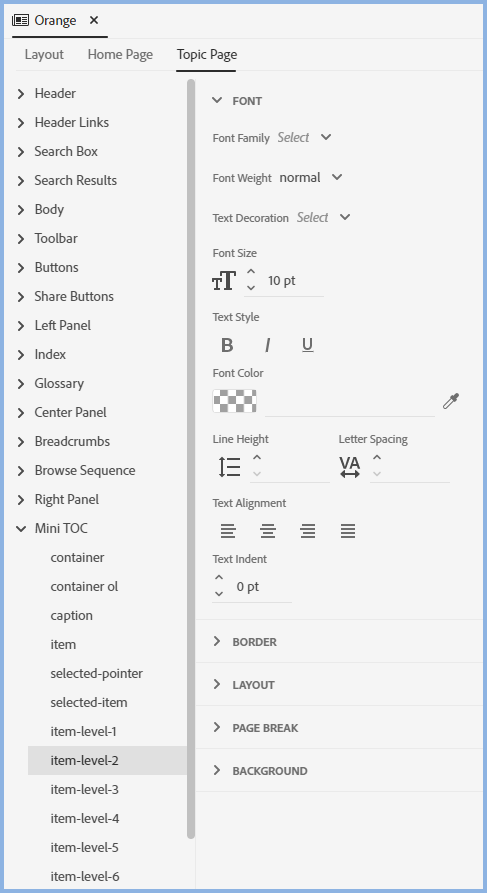Justify the text alignment
487x893 pixels.
click(348, 531)
